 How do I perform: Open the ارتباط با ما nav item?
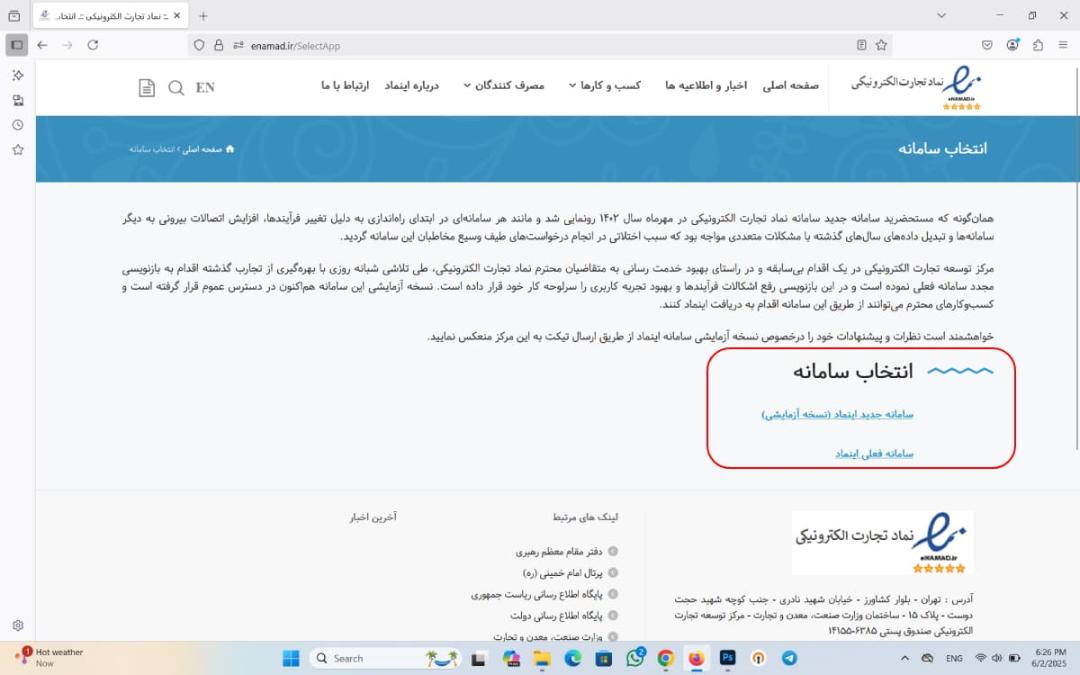coord(345,85)
